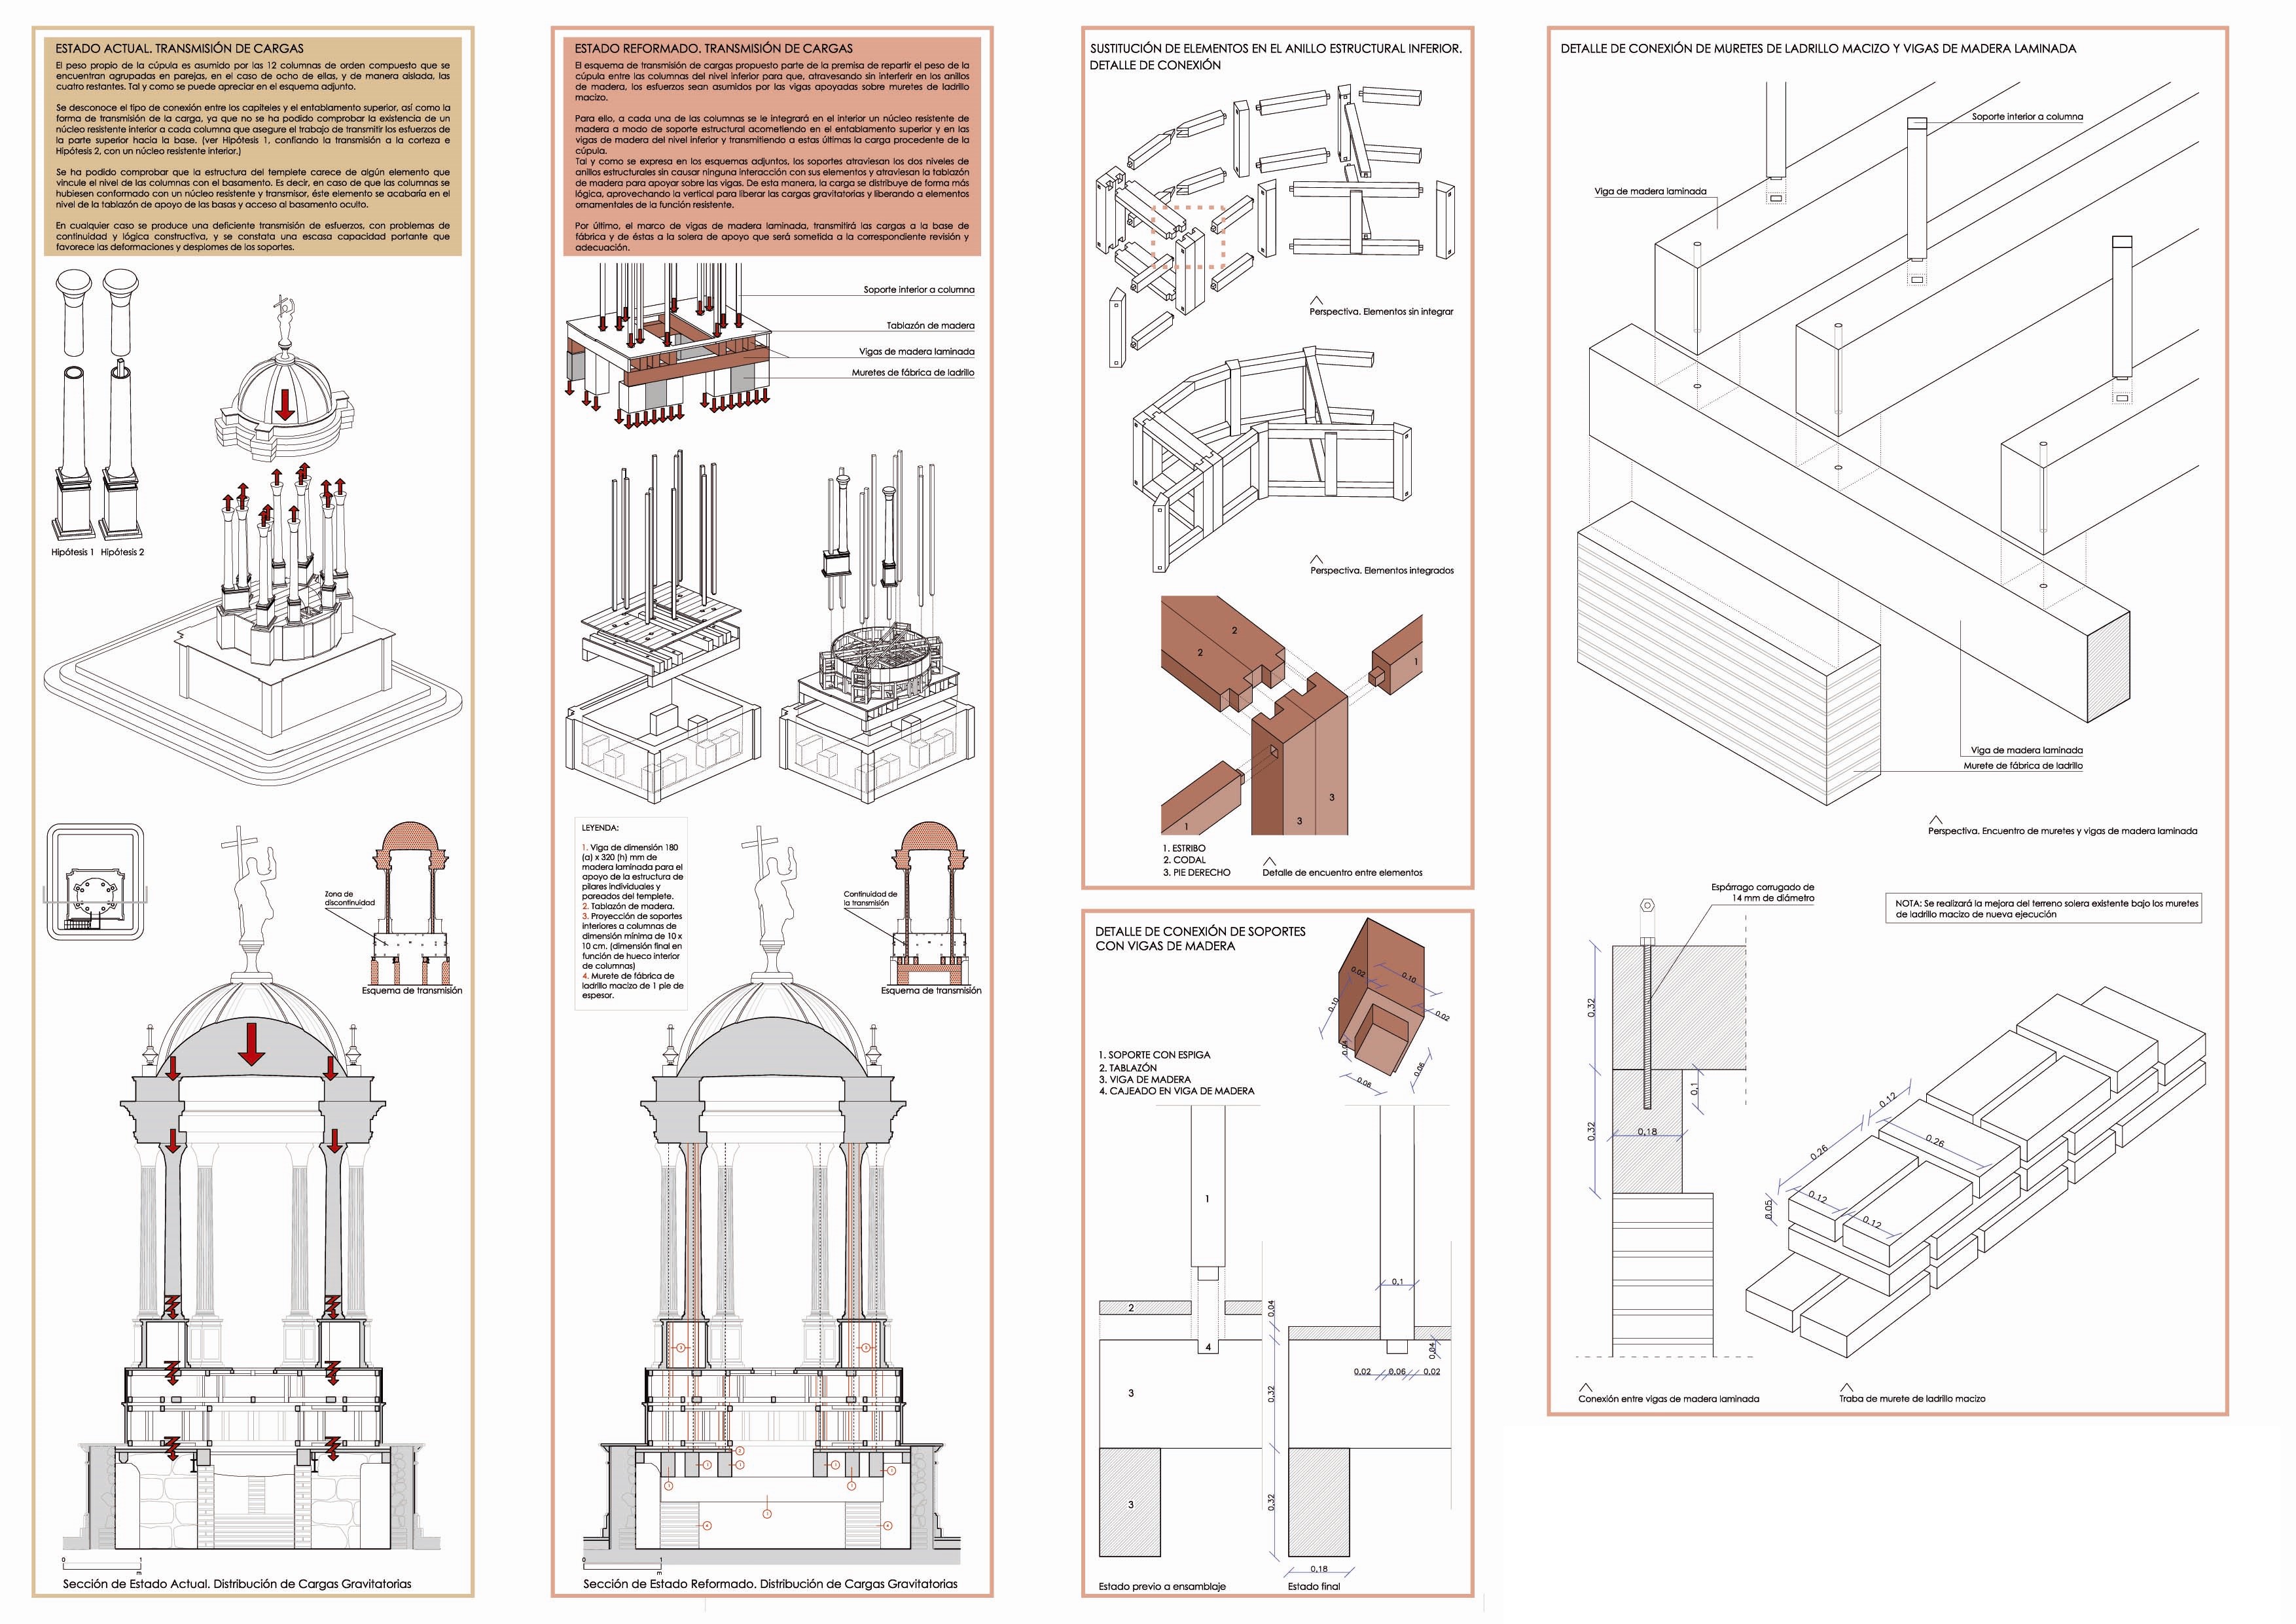Click the caret beside 'Conexión entre vigas de madera laminada'
2296x1624 pixels.
click(1585, 1387)
